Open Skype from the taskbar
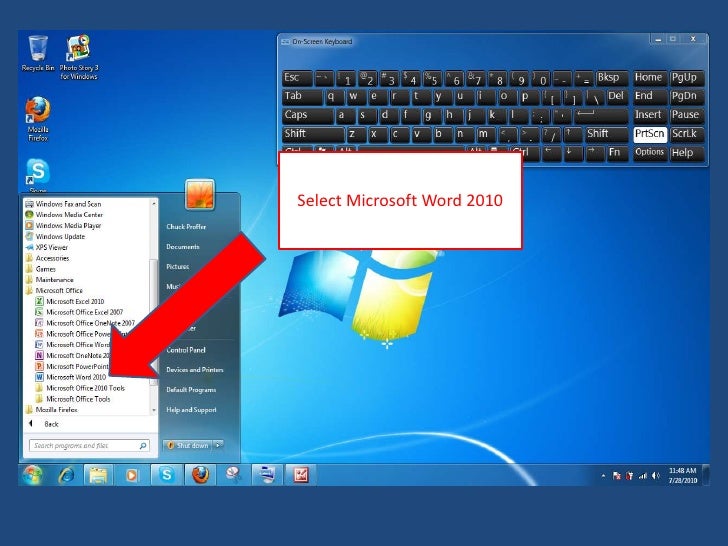This screenshot has width=728, height=546. click(x=166, y=475)
